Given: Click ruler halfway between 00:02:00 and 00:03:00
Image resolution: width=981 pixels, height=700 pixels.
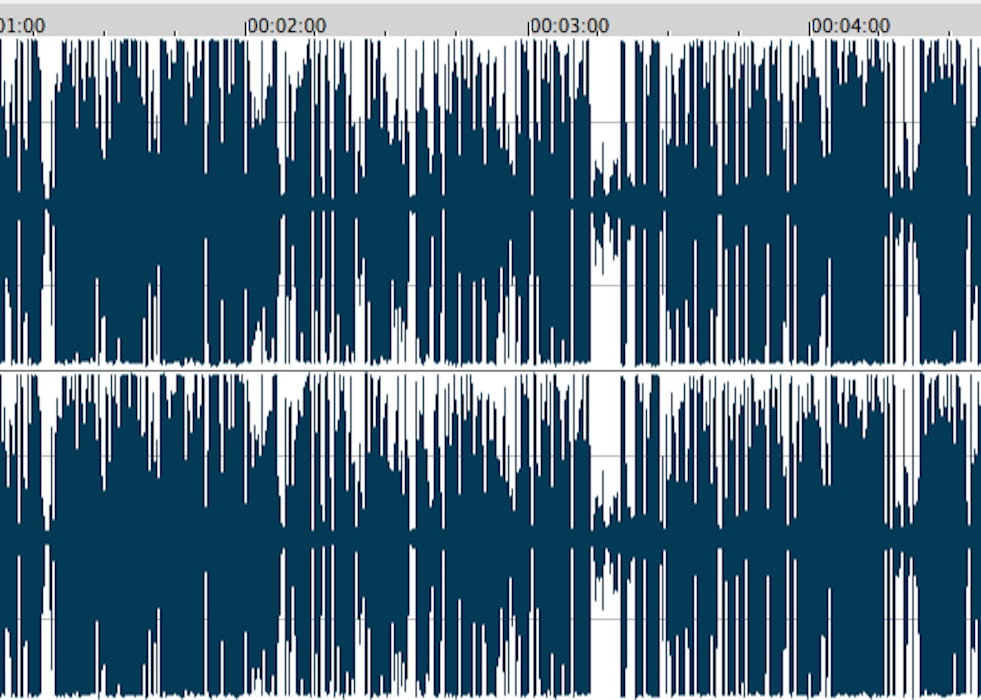Looking at the screenshot, I should pos(388,25).
